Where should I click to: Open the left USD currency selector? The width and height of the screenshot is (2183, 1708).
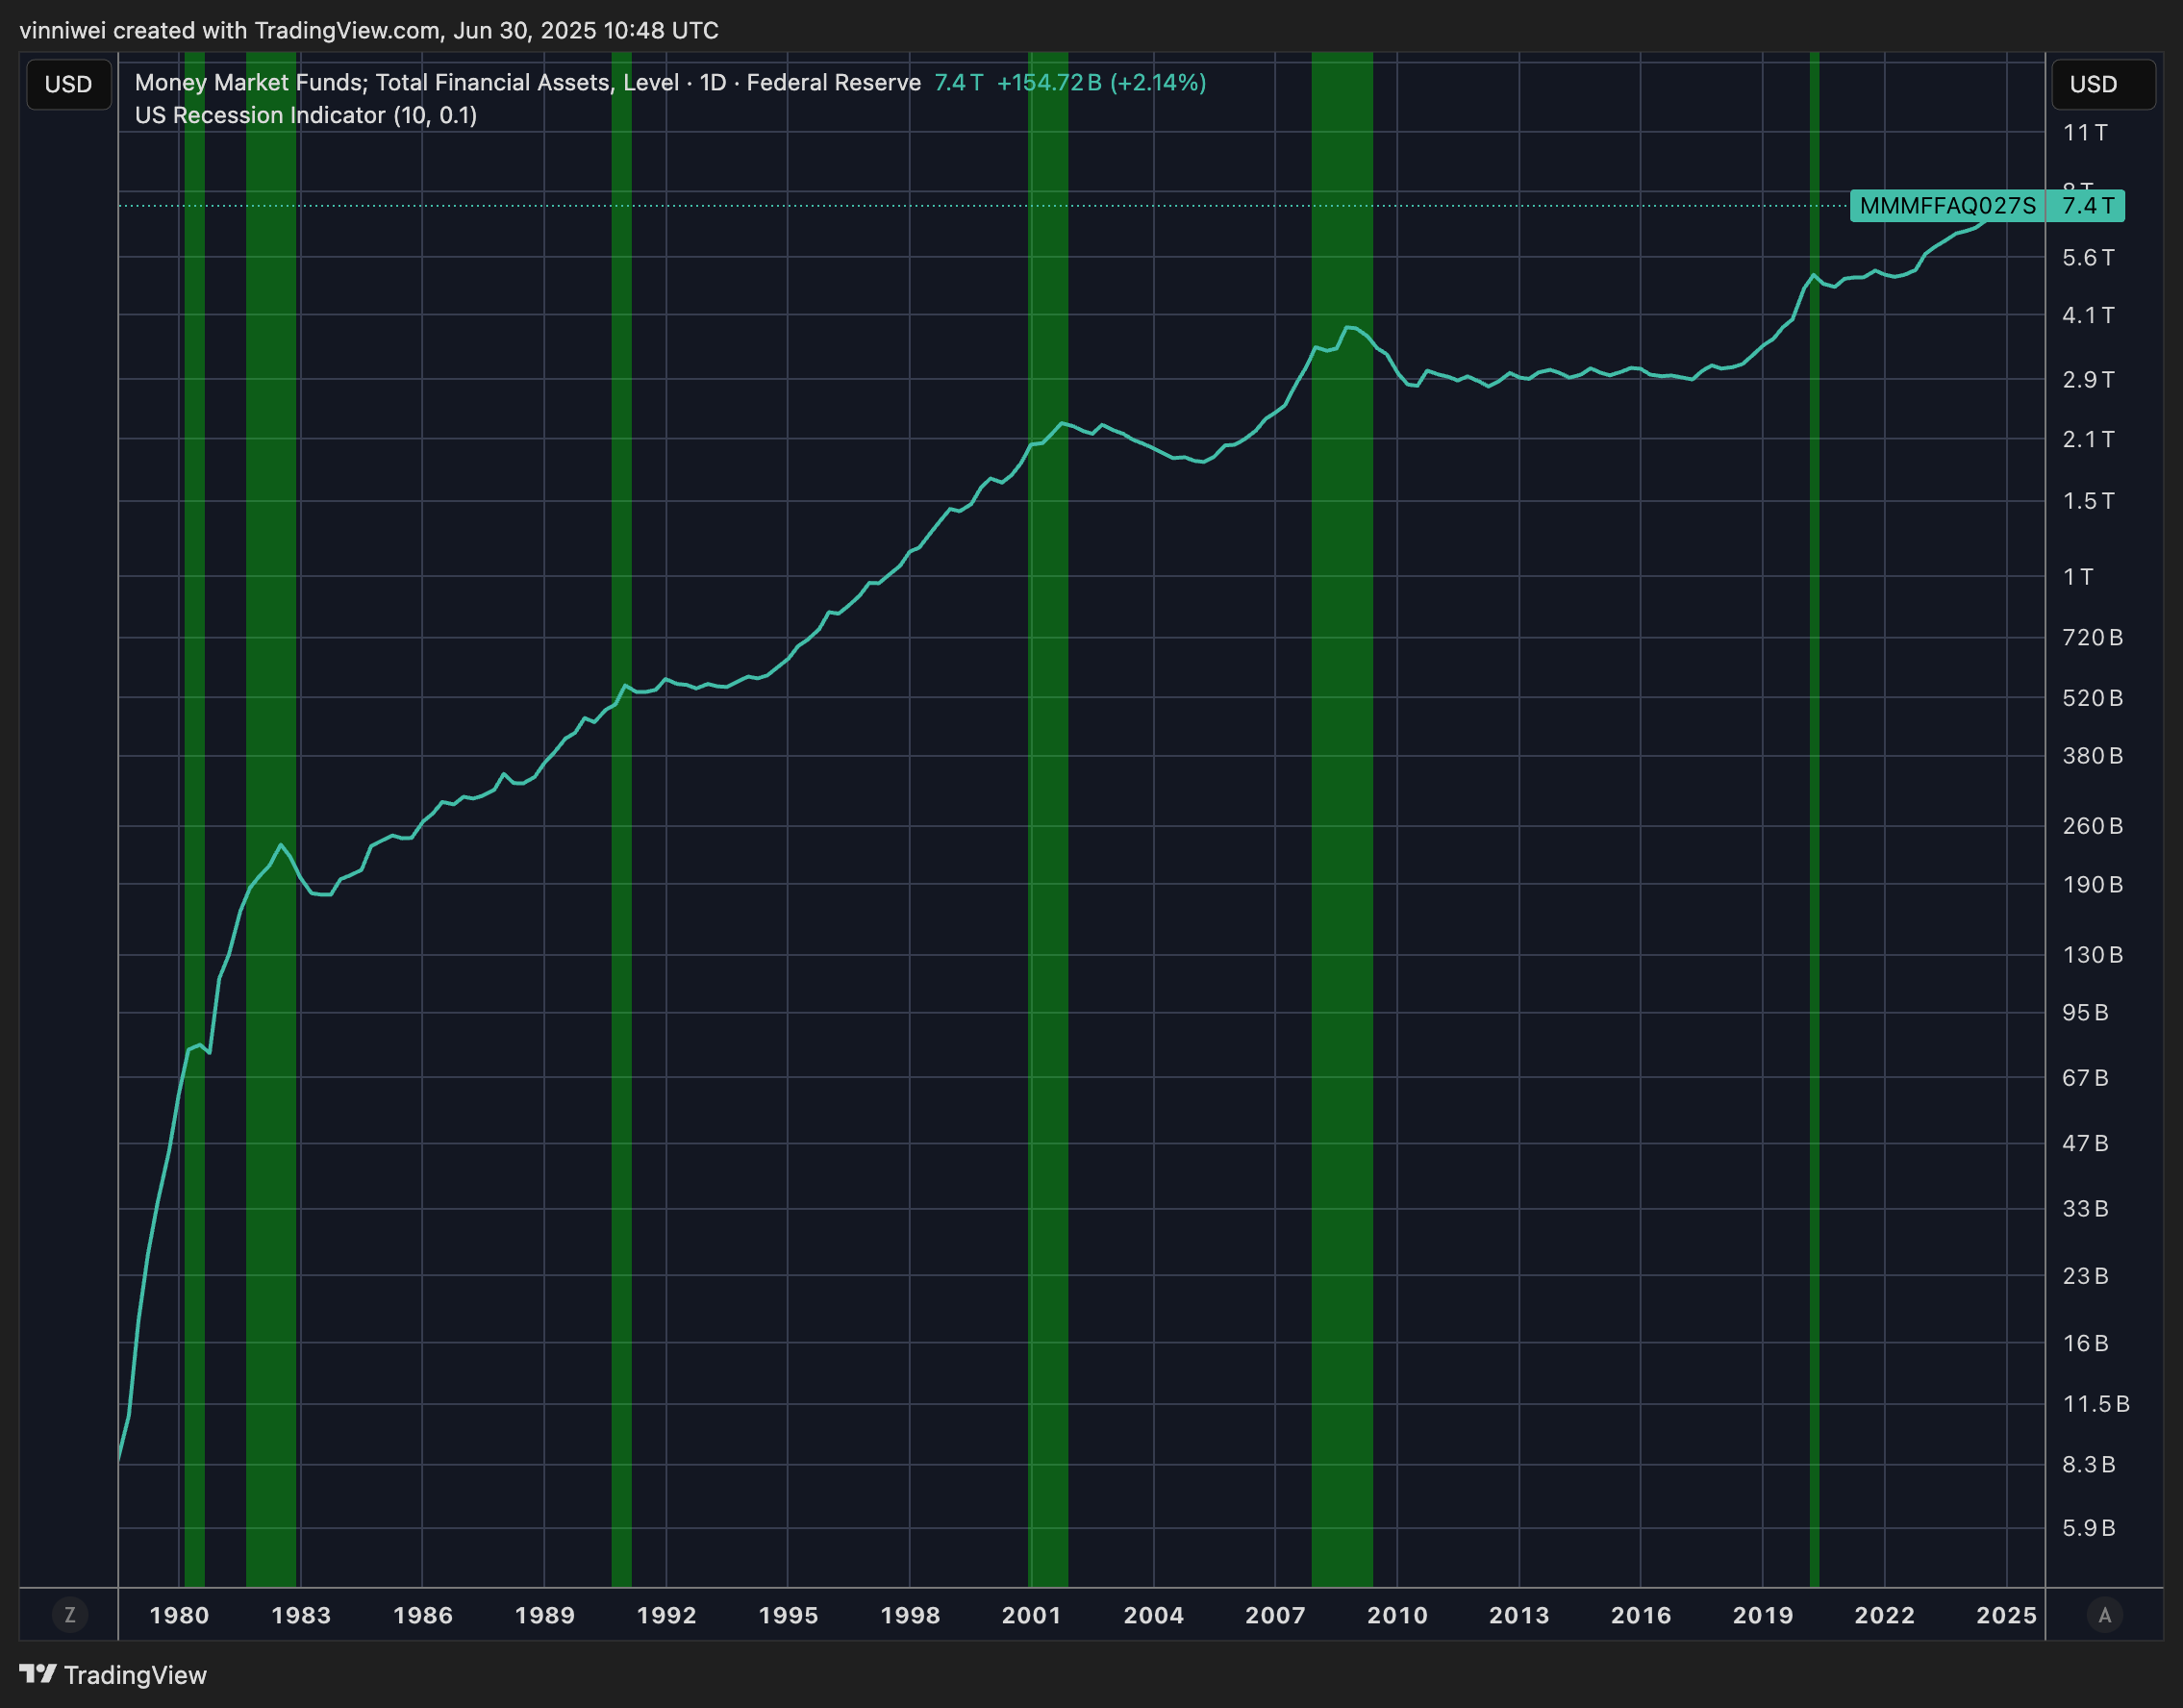click(68, 84)
